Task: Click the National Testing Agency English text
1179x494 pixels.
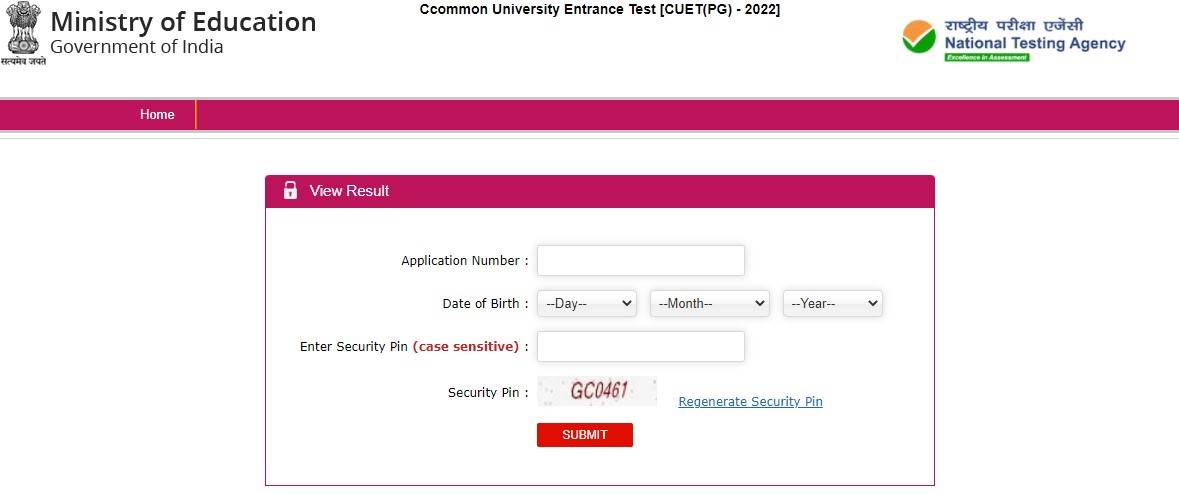Action: coord(1034,43)
